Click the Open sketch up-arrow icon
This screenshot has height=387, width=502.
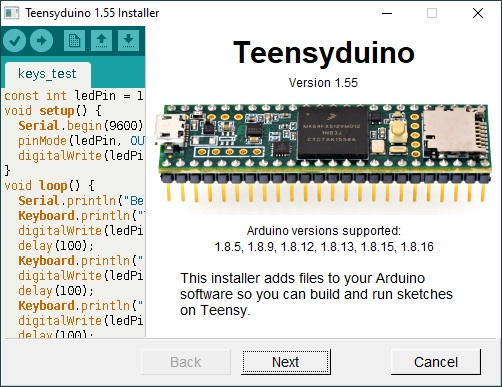101,41
